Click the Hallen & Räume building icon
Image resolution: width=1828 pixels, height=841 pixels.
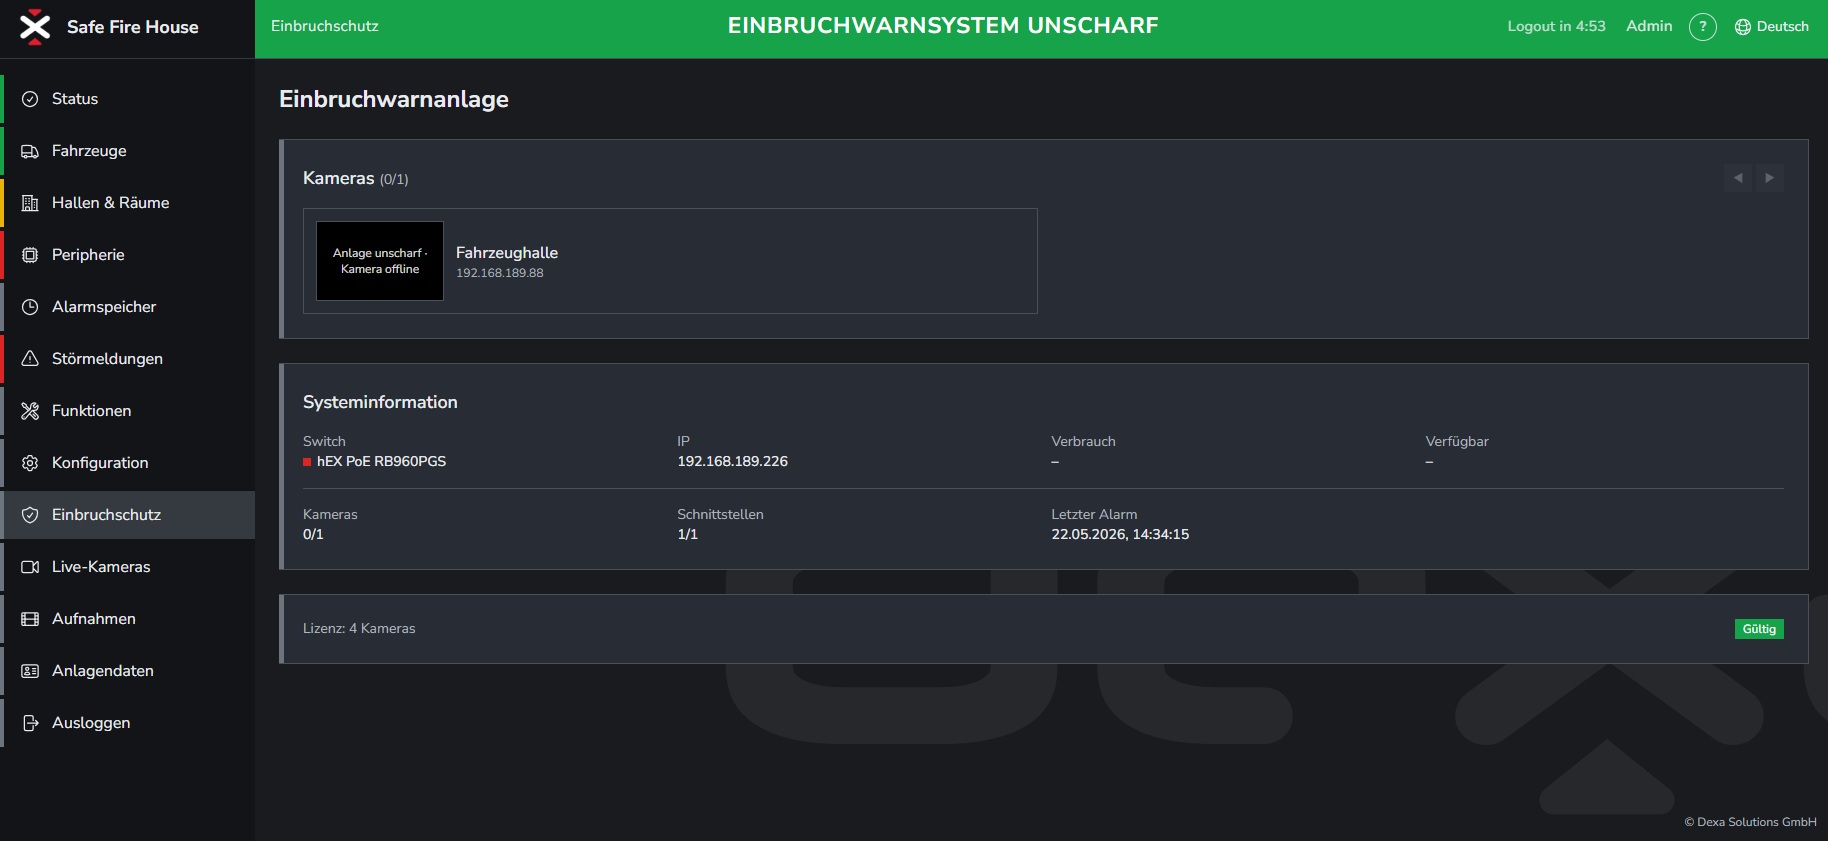pos(30,203)
